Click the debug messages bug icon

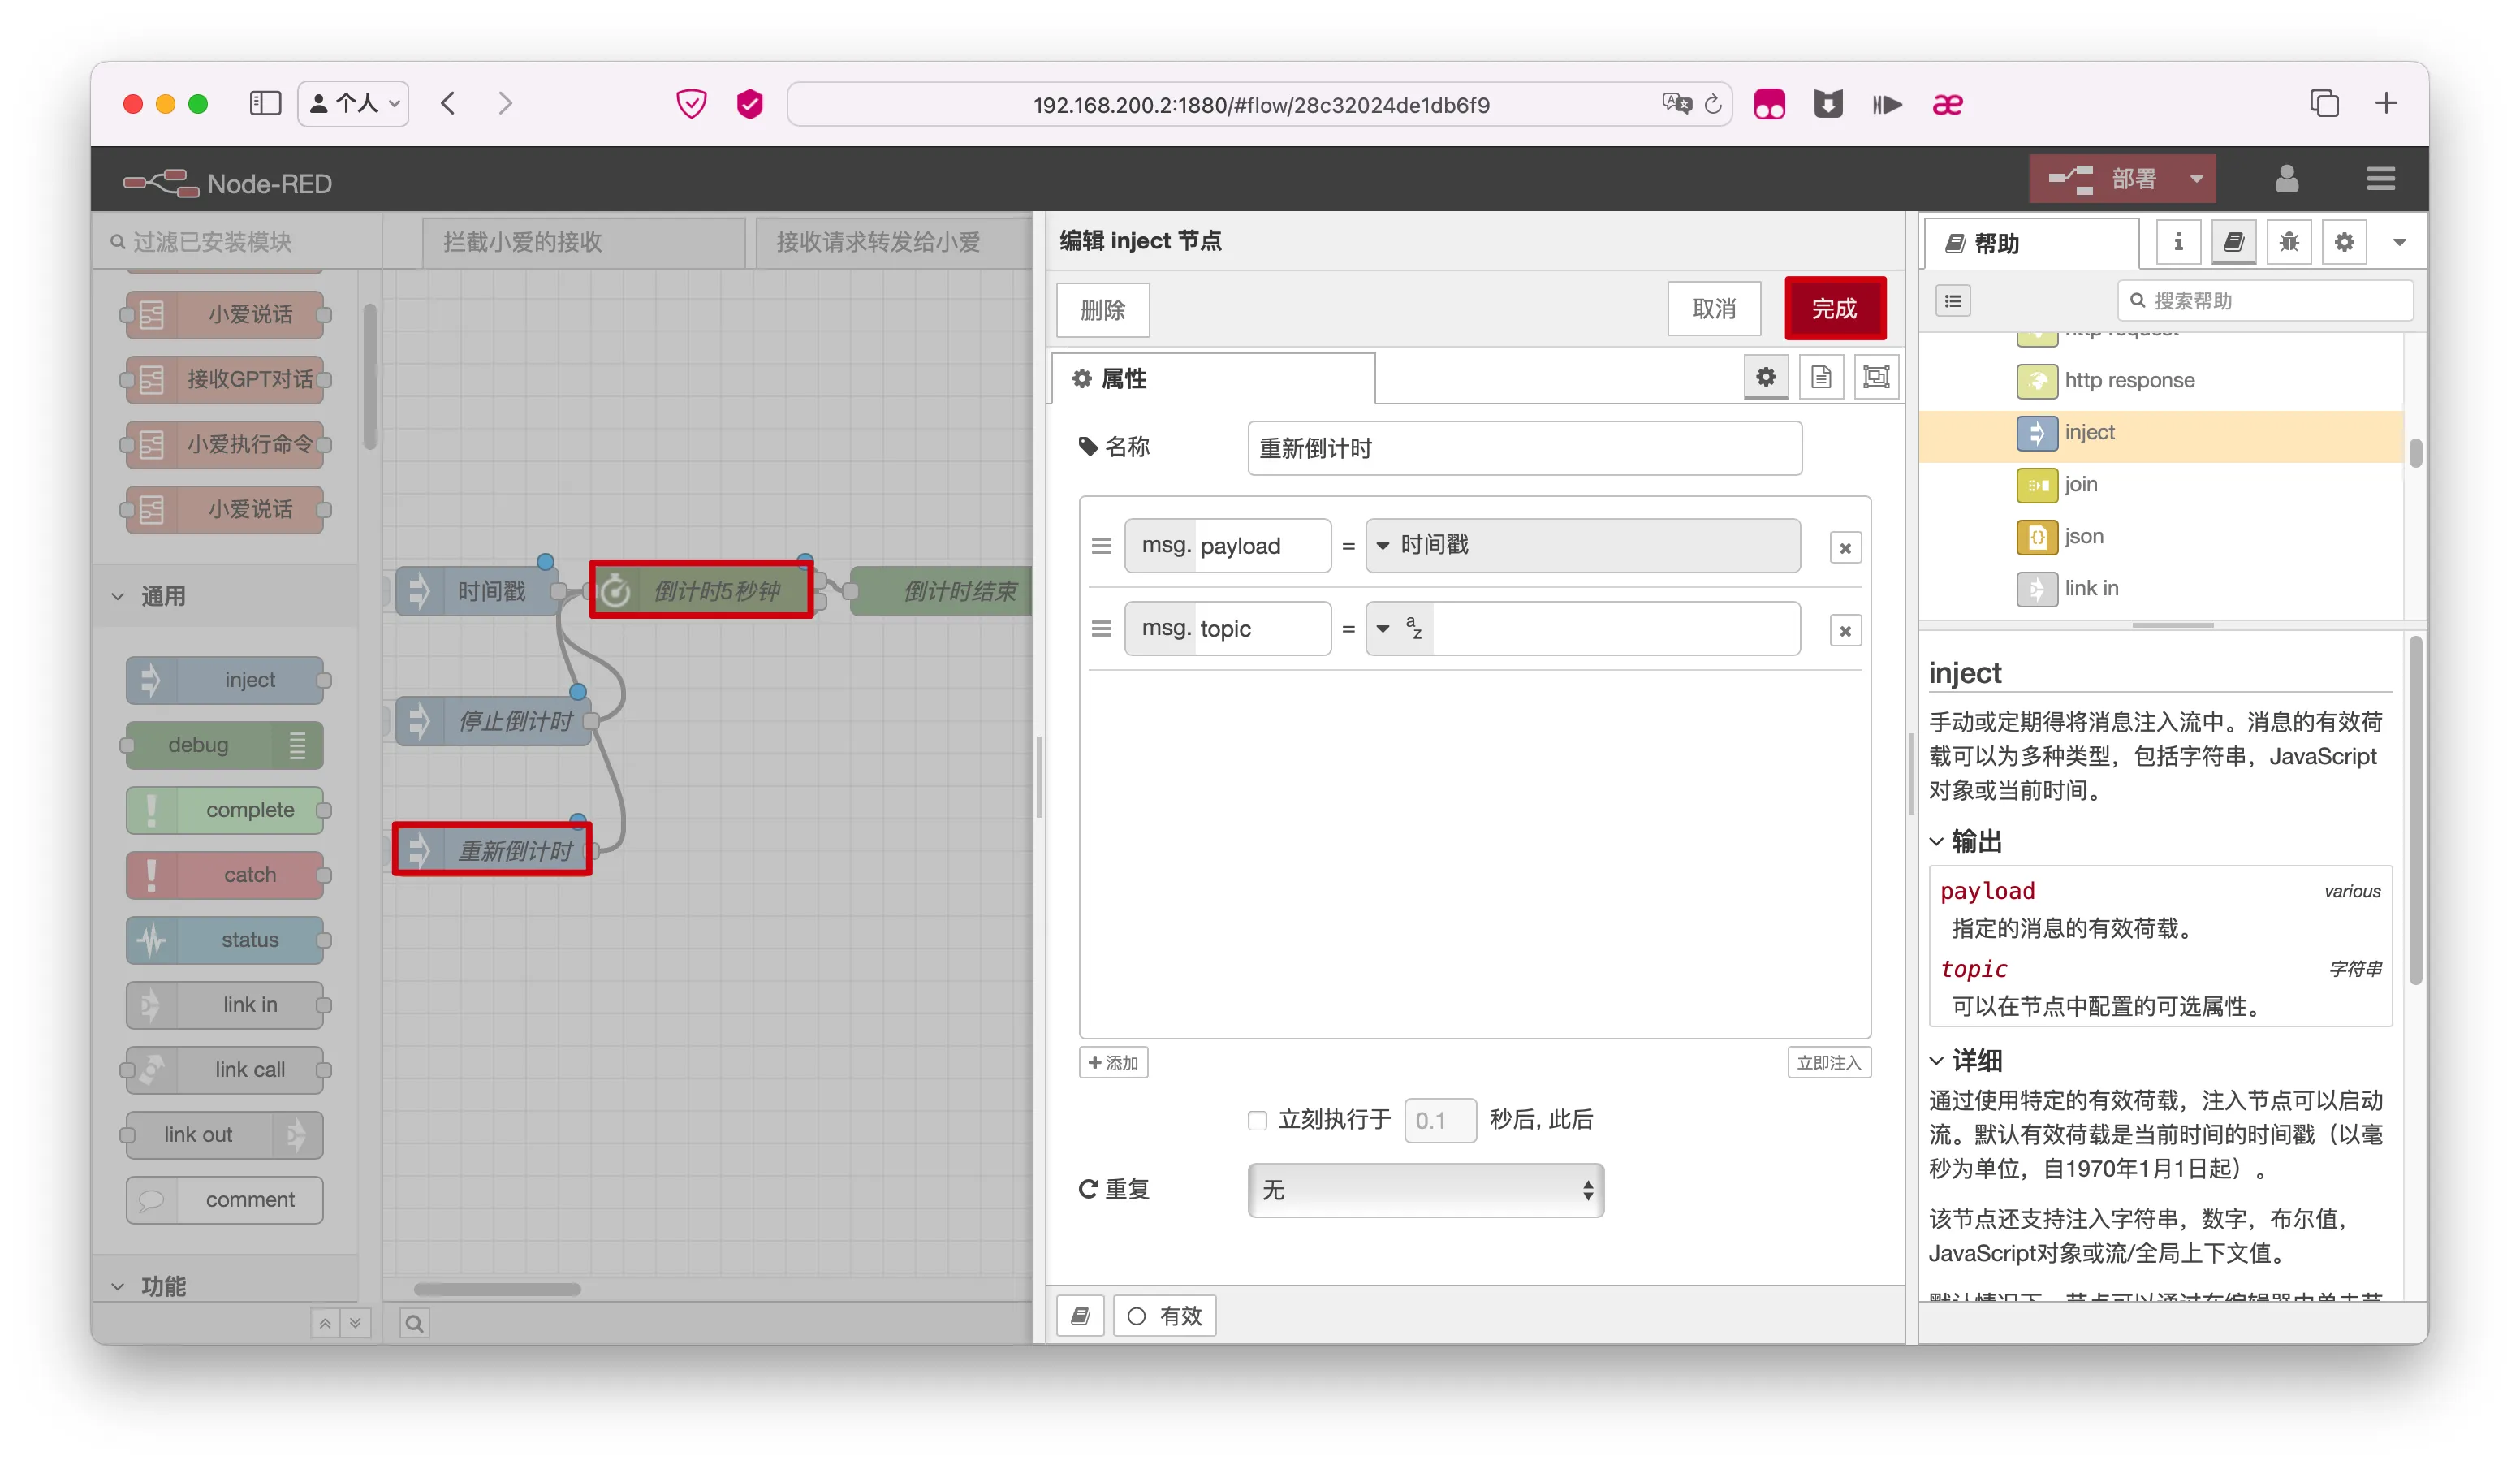tap(2288, 242)
